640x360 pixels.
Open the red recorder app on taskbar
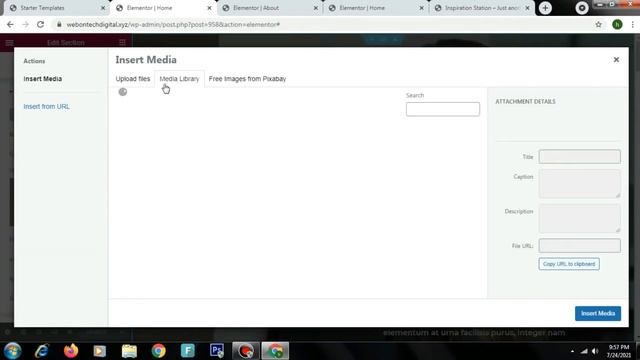coord(246,351)
